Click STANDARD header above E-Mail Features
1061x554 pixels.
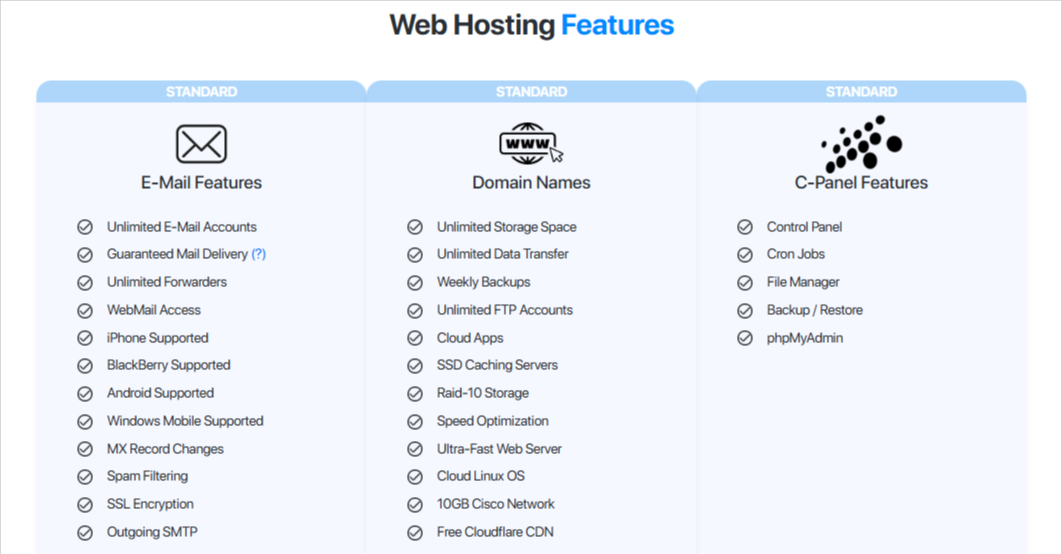click(x=201, y=91)
